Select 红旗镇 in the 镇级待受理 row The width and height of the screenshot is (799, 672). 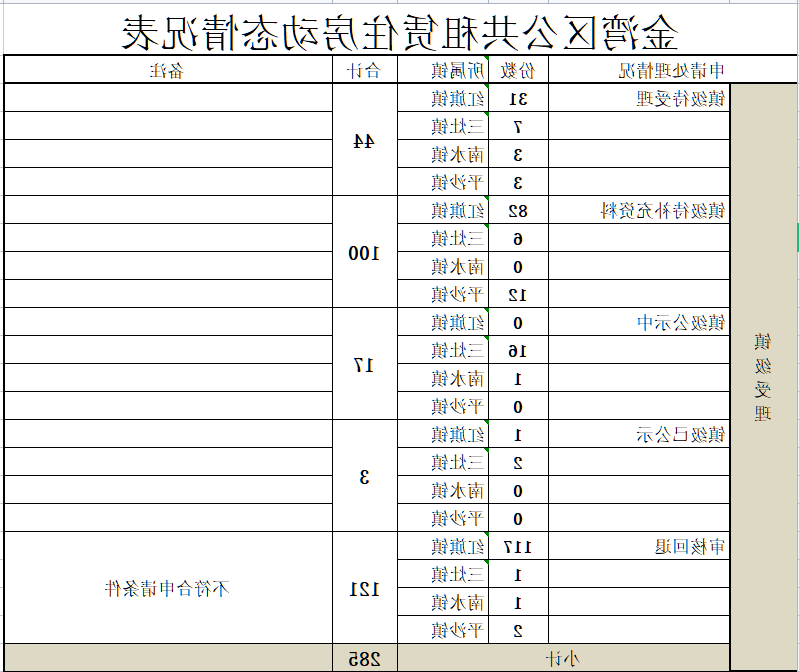point(443,98)
